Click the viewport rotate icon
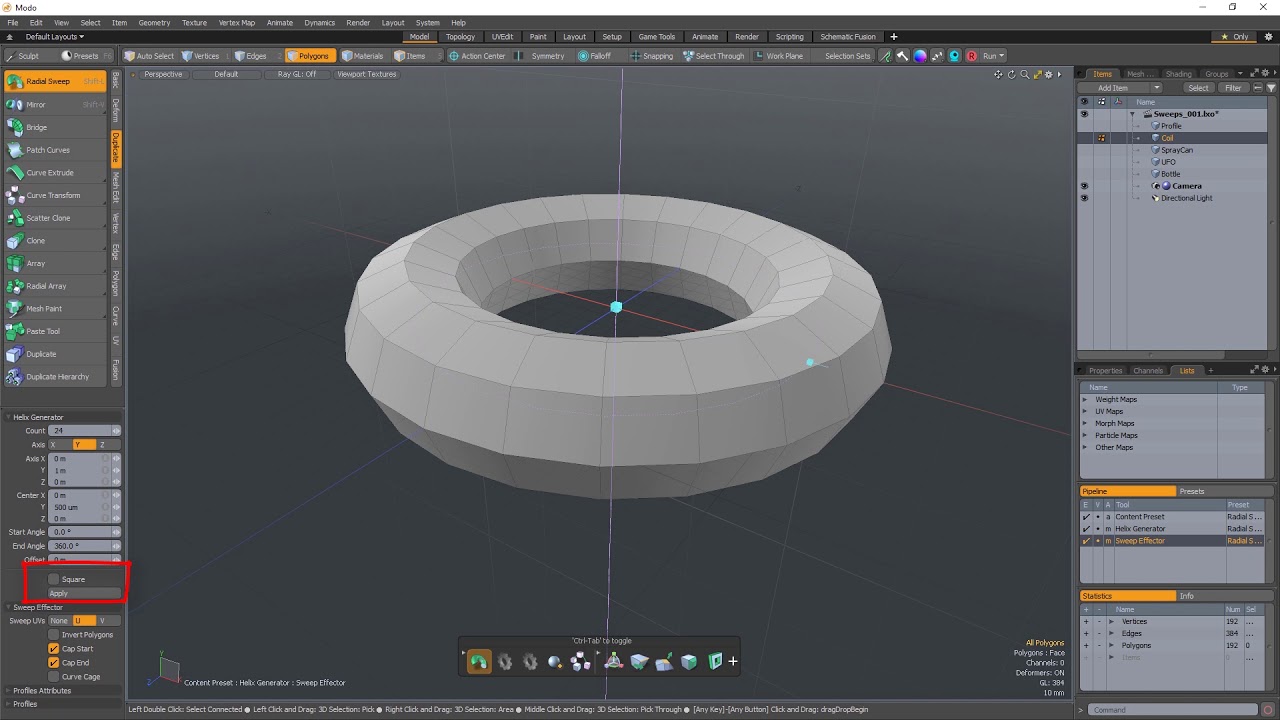1280x720 pixels. click(x=1011, y=74)
